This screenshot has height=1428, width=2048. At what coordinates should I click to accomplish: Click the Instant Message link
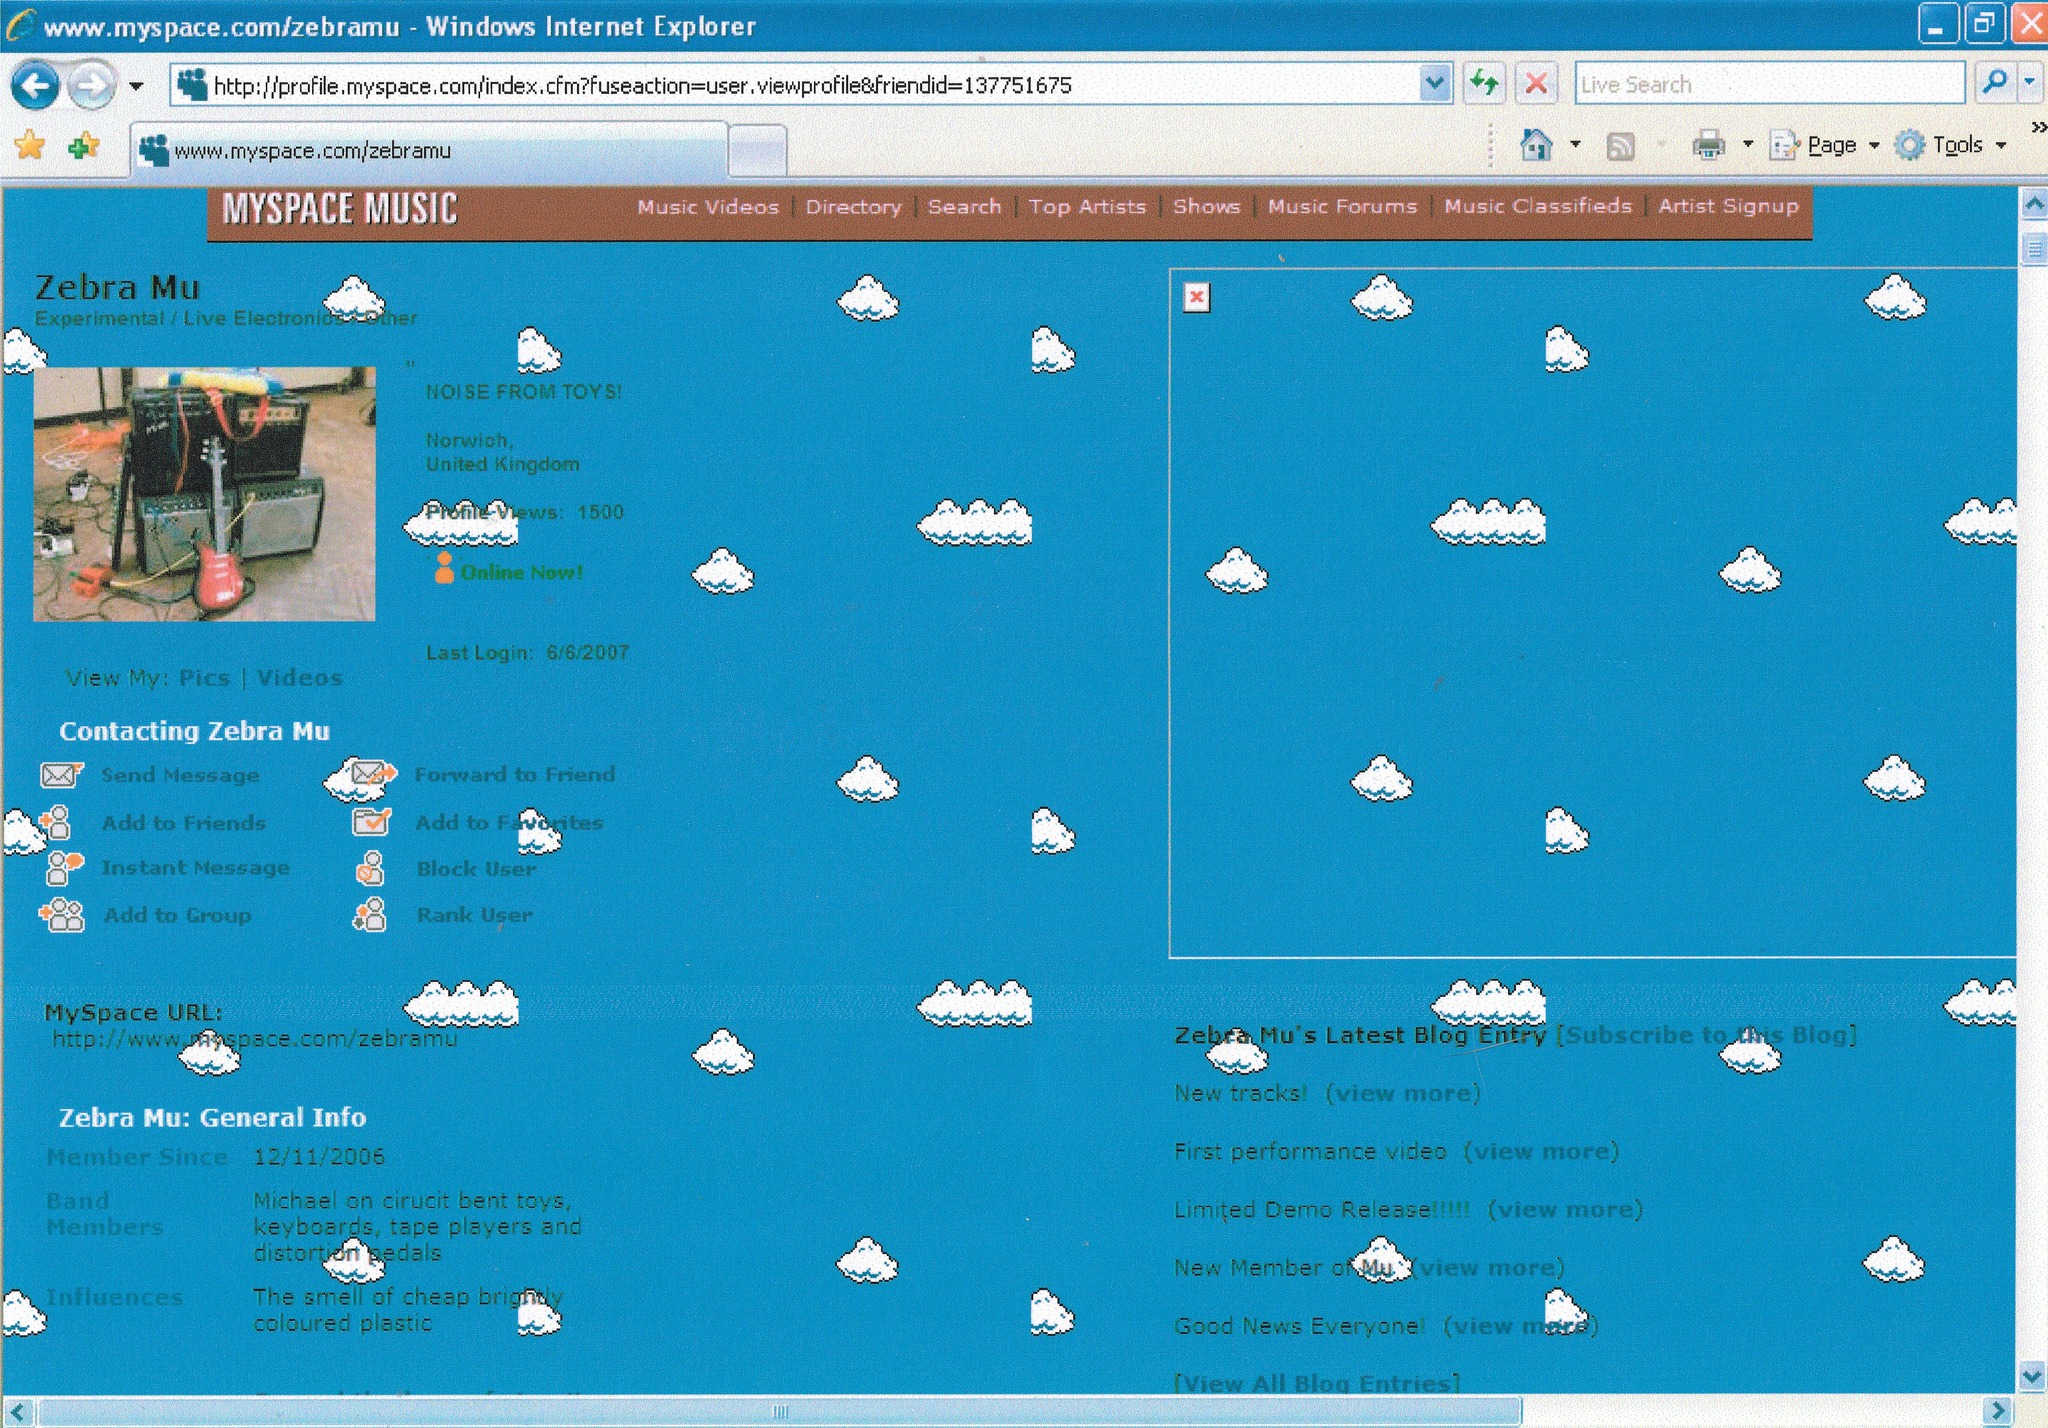point(195,868)
